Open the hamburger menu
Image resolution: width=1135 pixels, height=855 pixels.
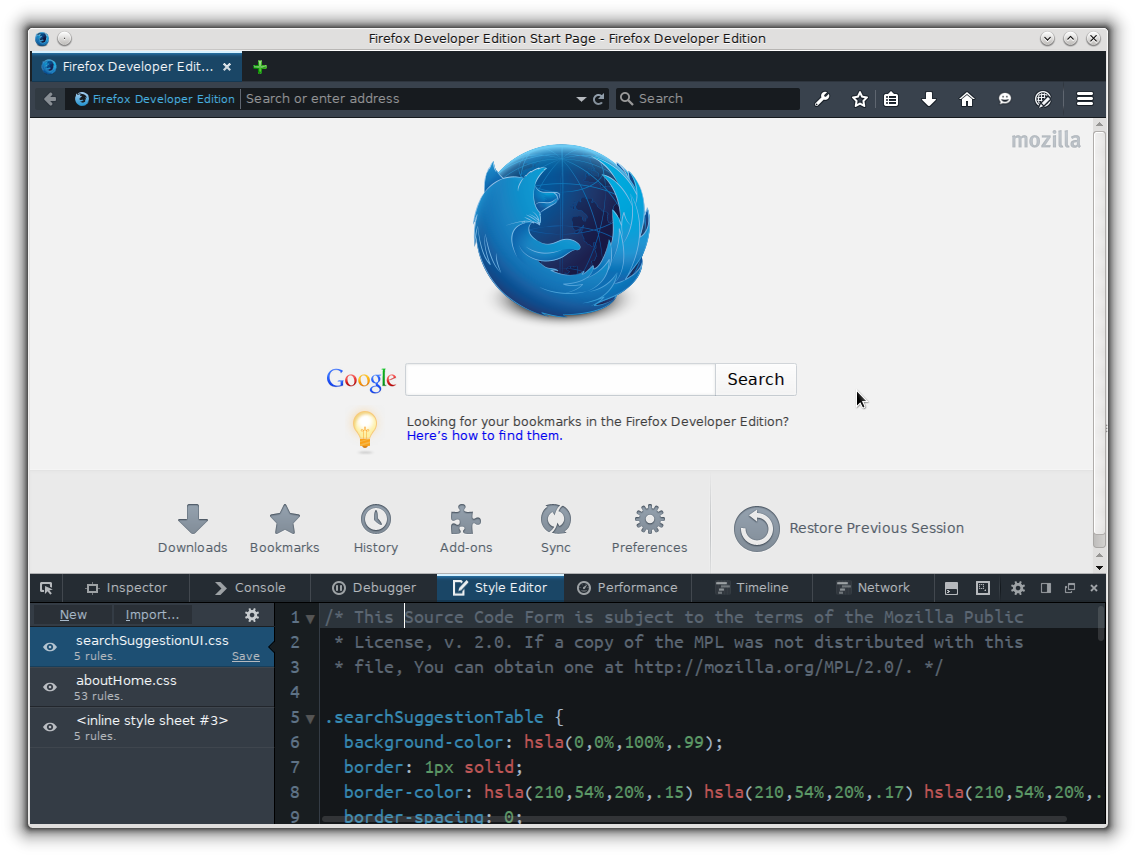(x=1084, y=99)
